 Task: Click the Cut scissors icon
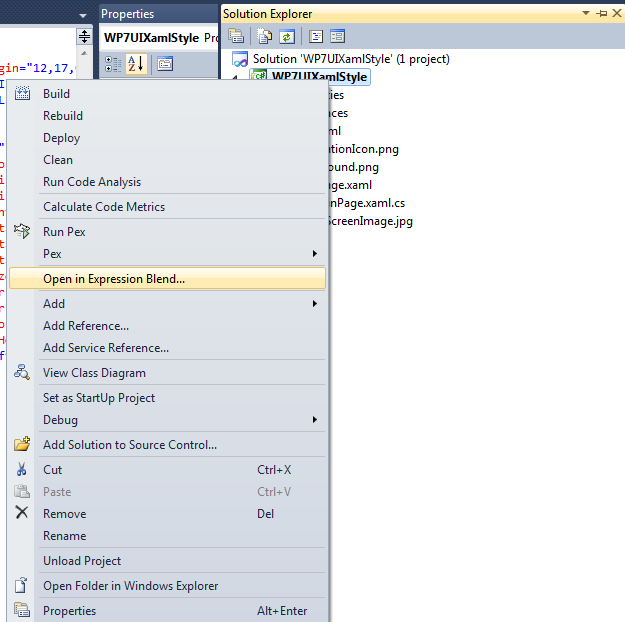22,469
